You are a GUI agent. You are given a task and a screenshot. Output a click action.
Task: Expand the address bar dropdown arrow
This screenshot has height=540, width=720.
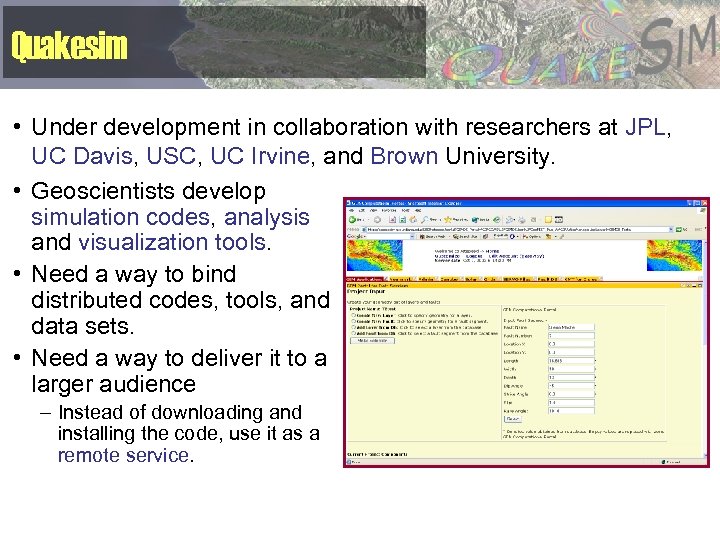[671, 229]
